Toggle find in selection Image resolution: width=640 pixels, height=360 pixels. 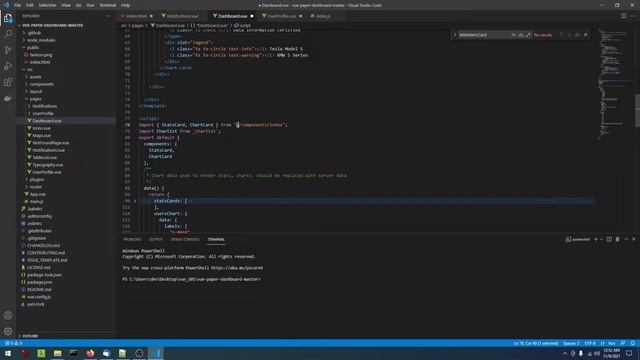tap(577, 35)
